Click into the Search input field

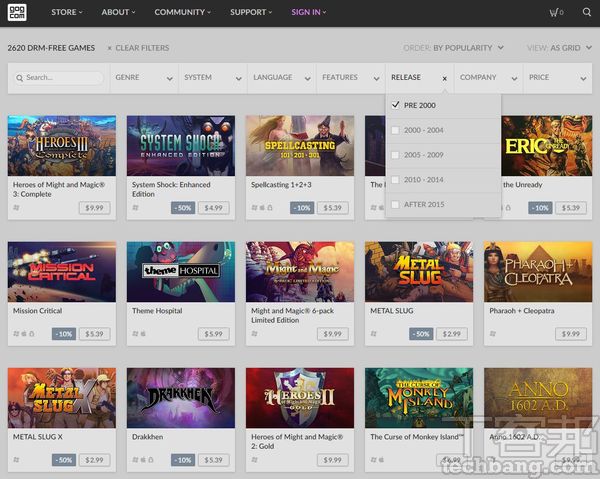point(62,77)
